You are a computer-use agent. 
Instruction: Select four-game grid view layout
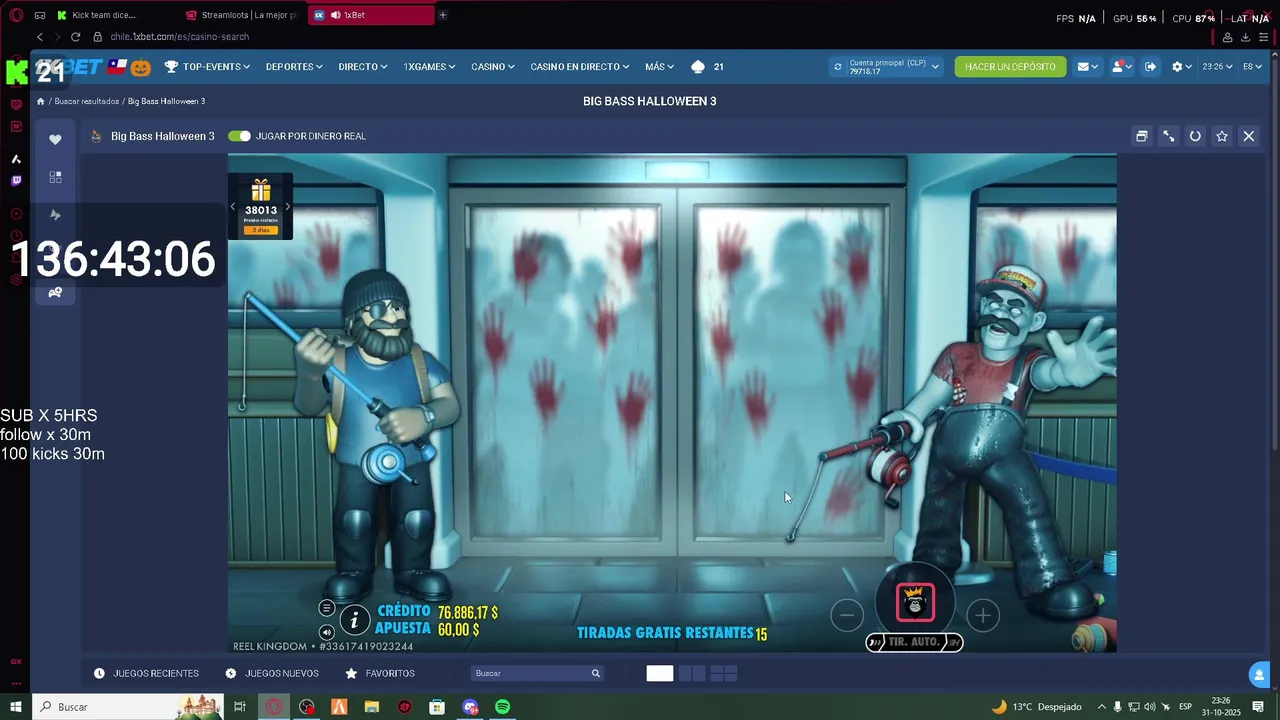click(724, 673)
